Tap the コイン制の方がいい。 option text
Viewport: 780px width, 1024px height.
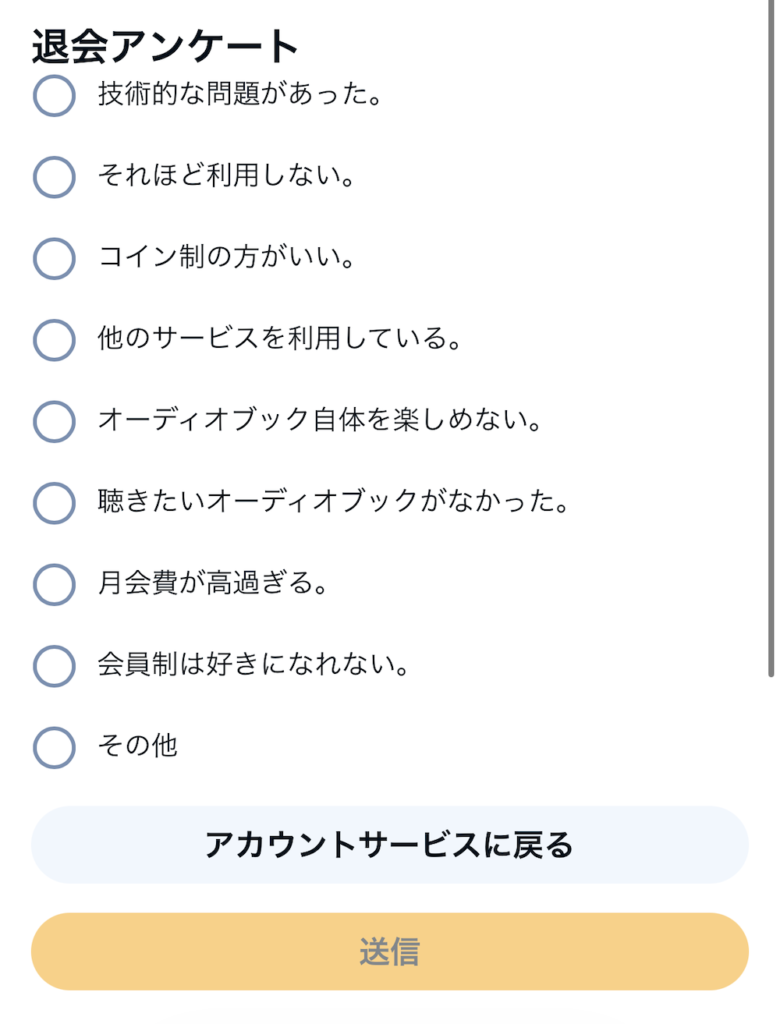[227, 258]
